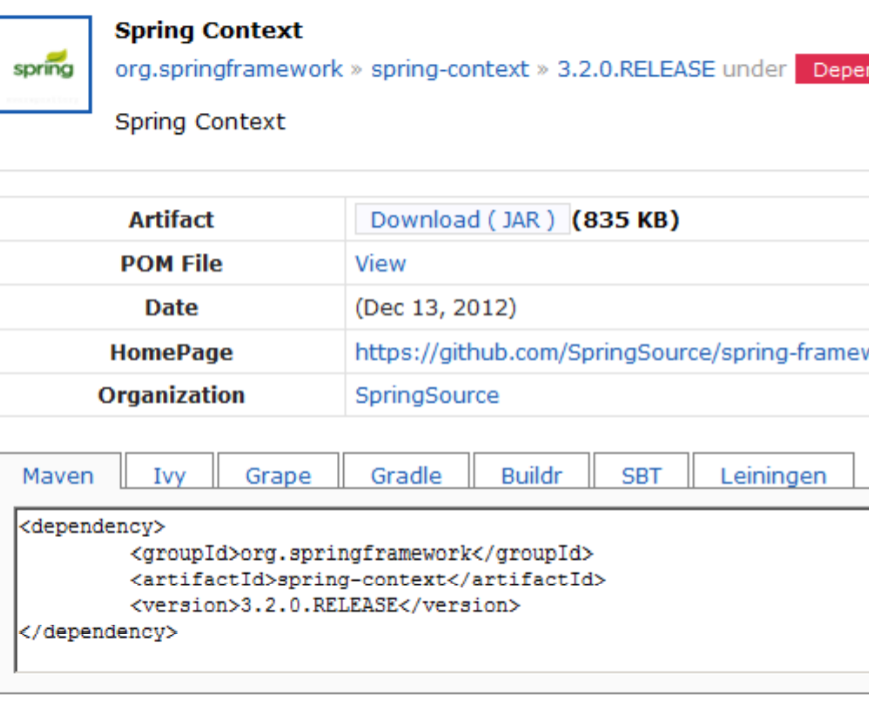
Task: Switch to the Gradle tab
Action: [x=406, y=476]
